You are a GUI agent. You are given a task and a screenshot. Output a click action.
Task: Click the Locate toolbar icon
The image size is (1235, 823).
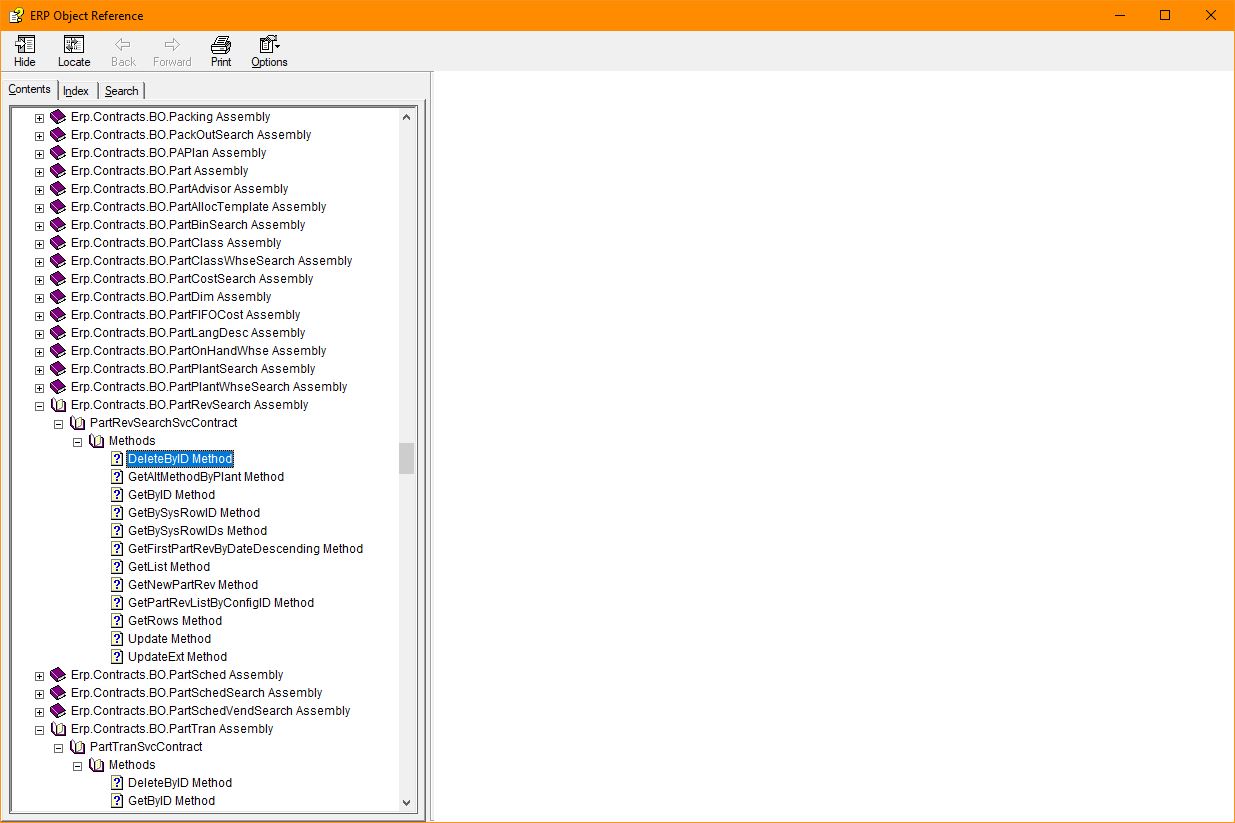click(x=74, y=45)
